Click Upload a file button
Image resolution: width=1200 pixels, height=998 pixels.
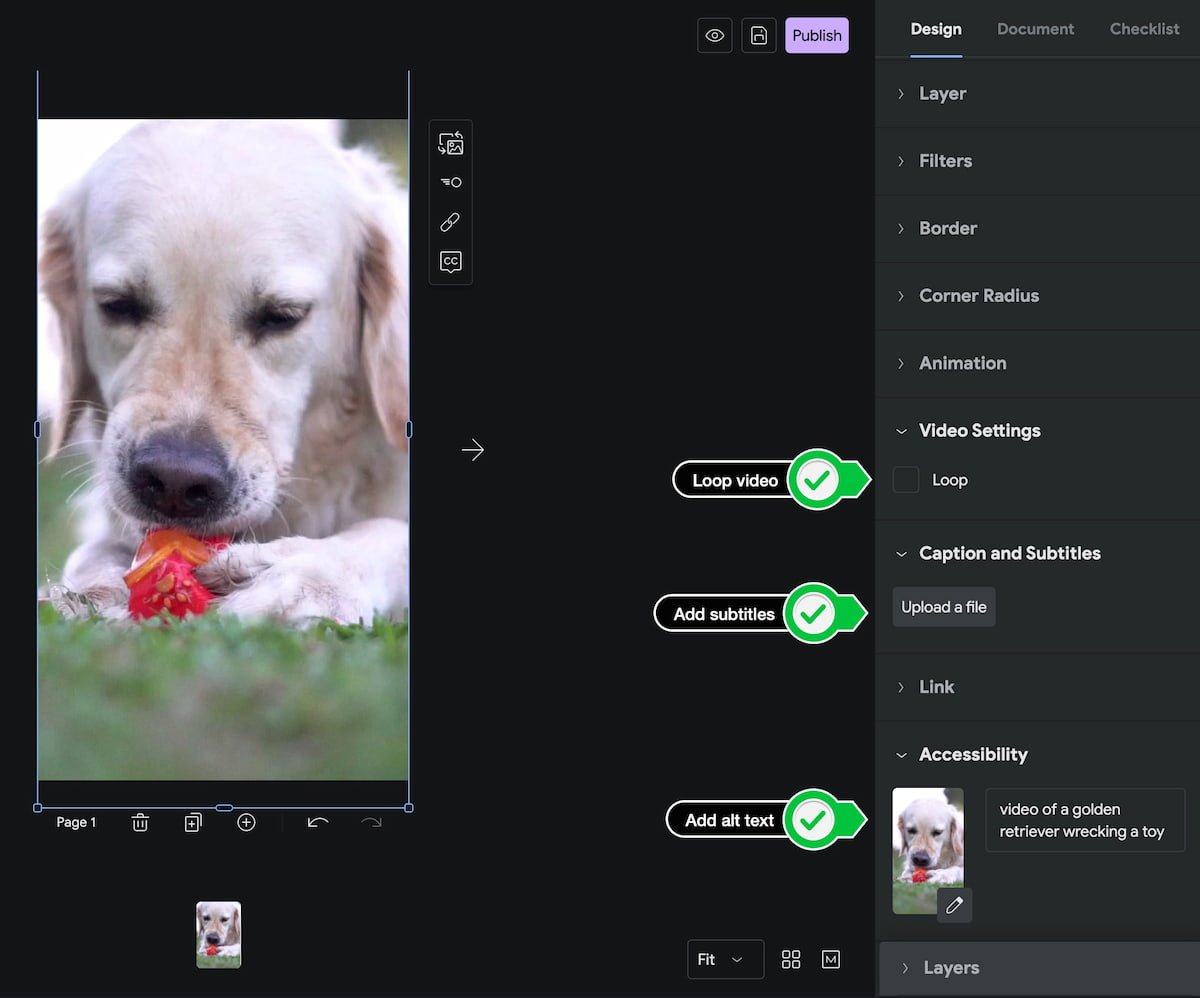[x=943, y=607]
